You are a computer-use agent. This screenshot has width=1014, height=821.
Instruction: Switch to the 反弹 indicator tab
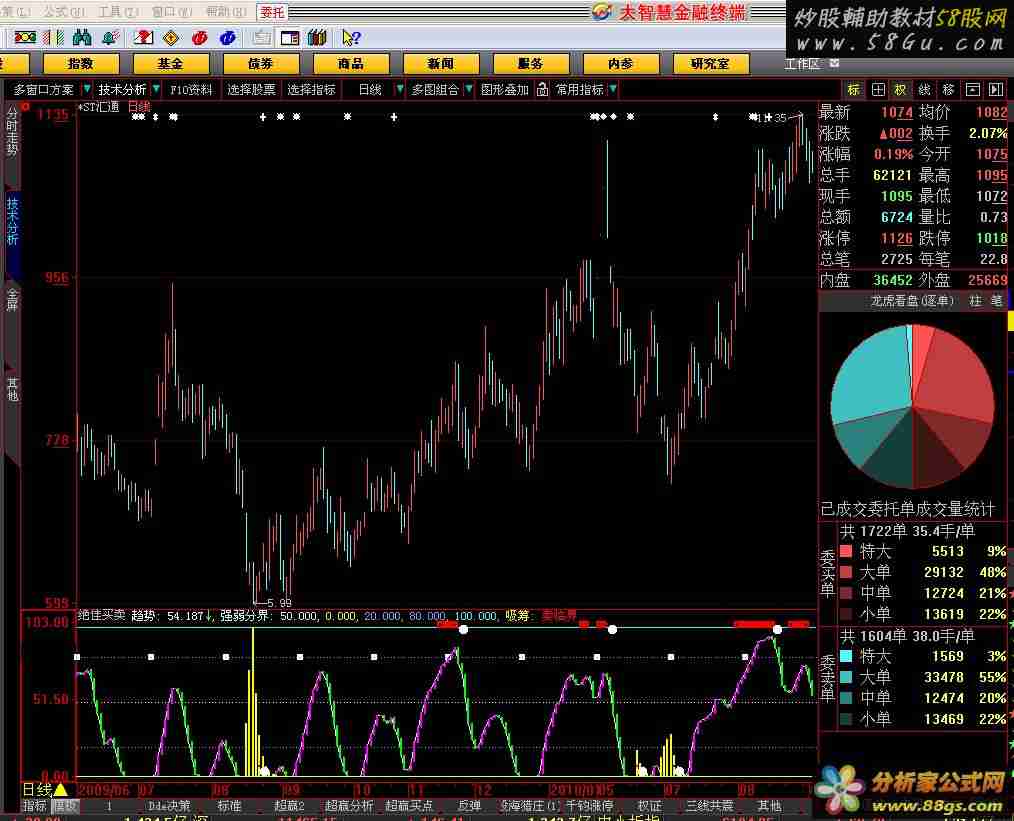click(469, 805)
